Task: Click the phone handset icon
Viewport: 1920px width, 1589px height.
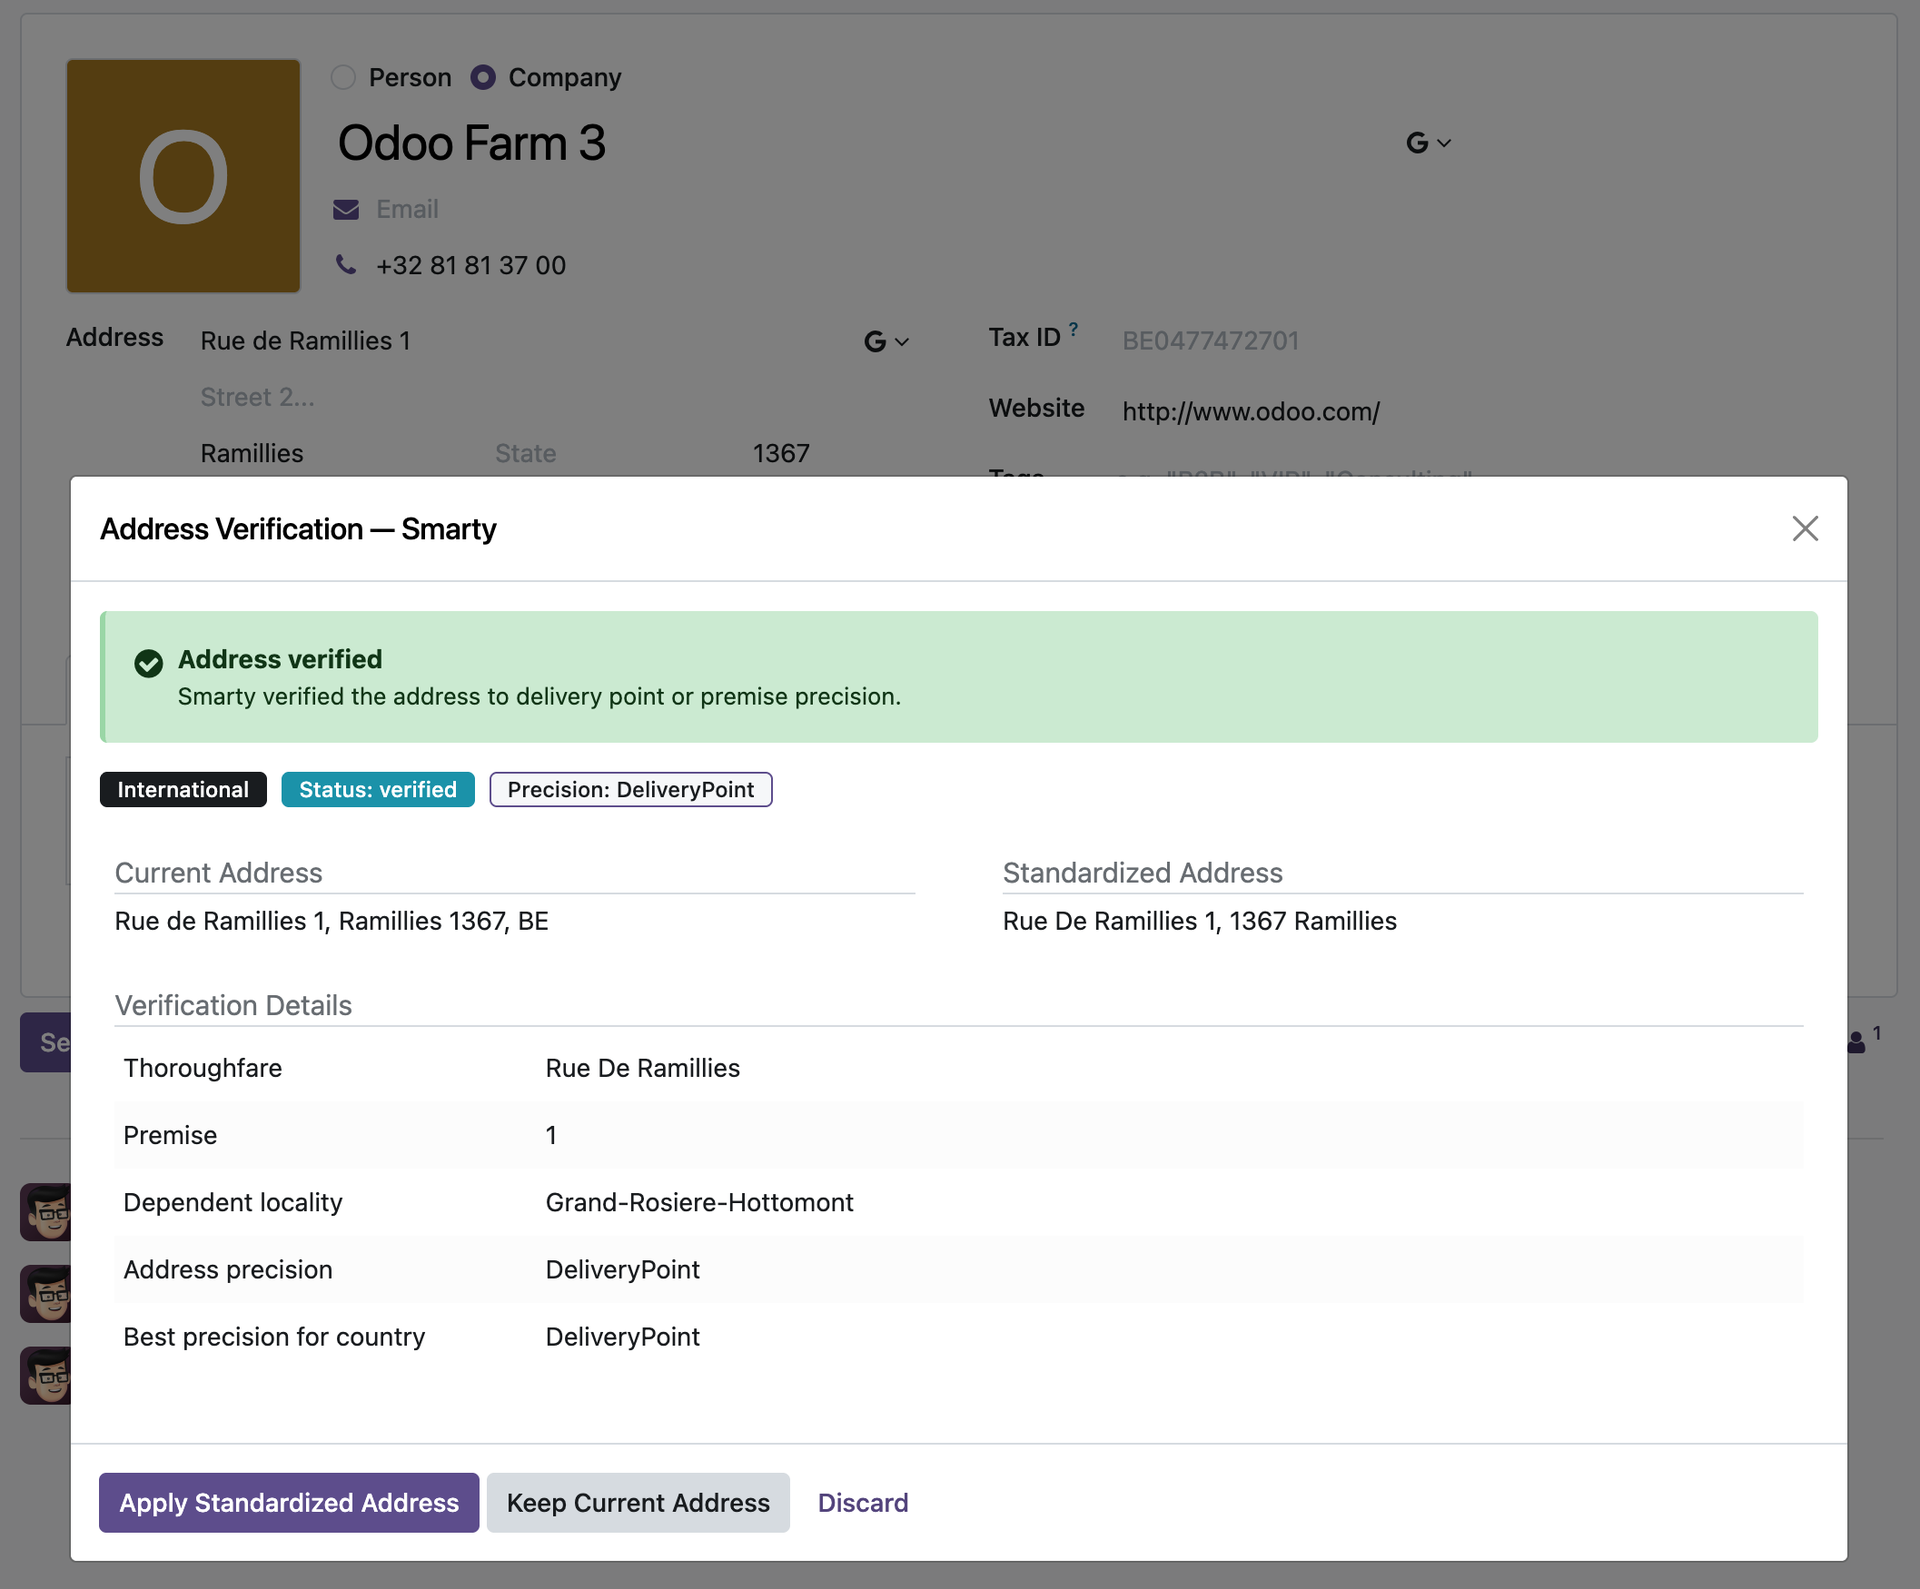Action: tap(346, 264)
